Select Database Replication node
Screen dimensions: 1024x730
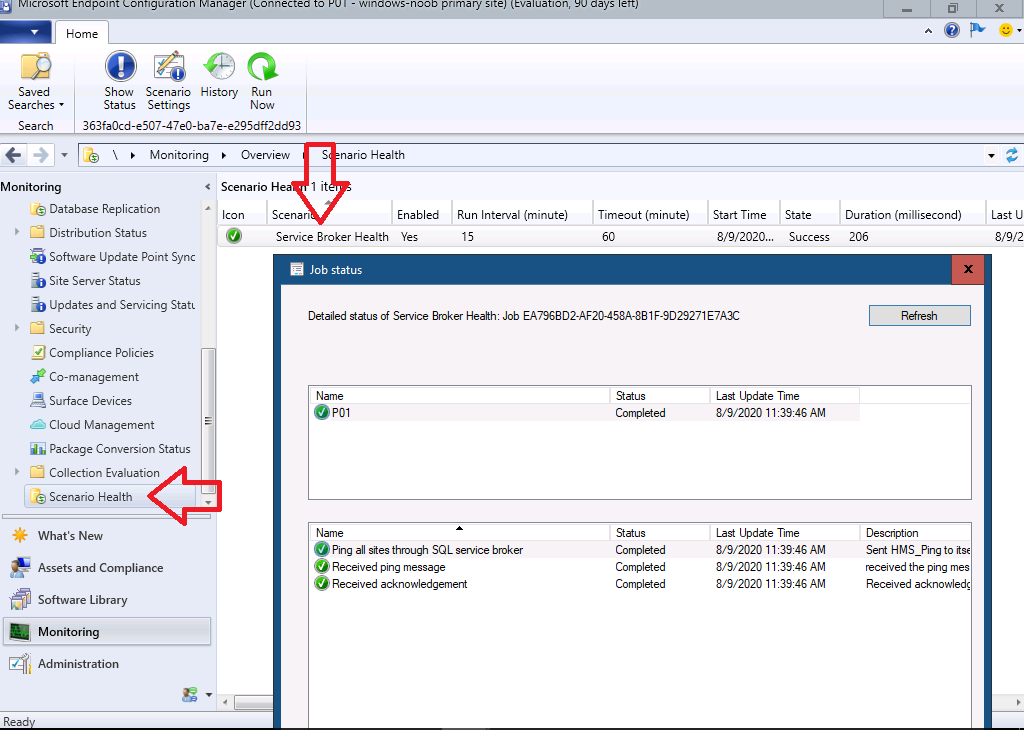click(104, 209)
